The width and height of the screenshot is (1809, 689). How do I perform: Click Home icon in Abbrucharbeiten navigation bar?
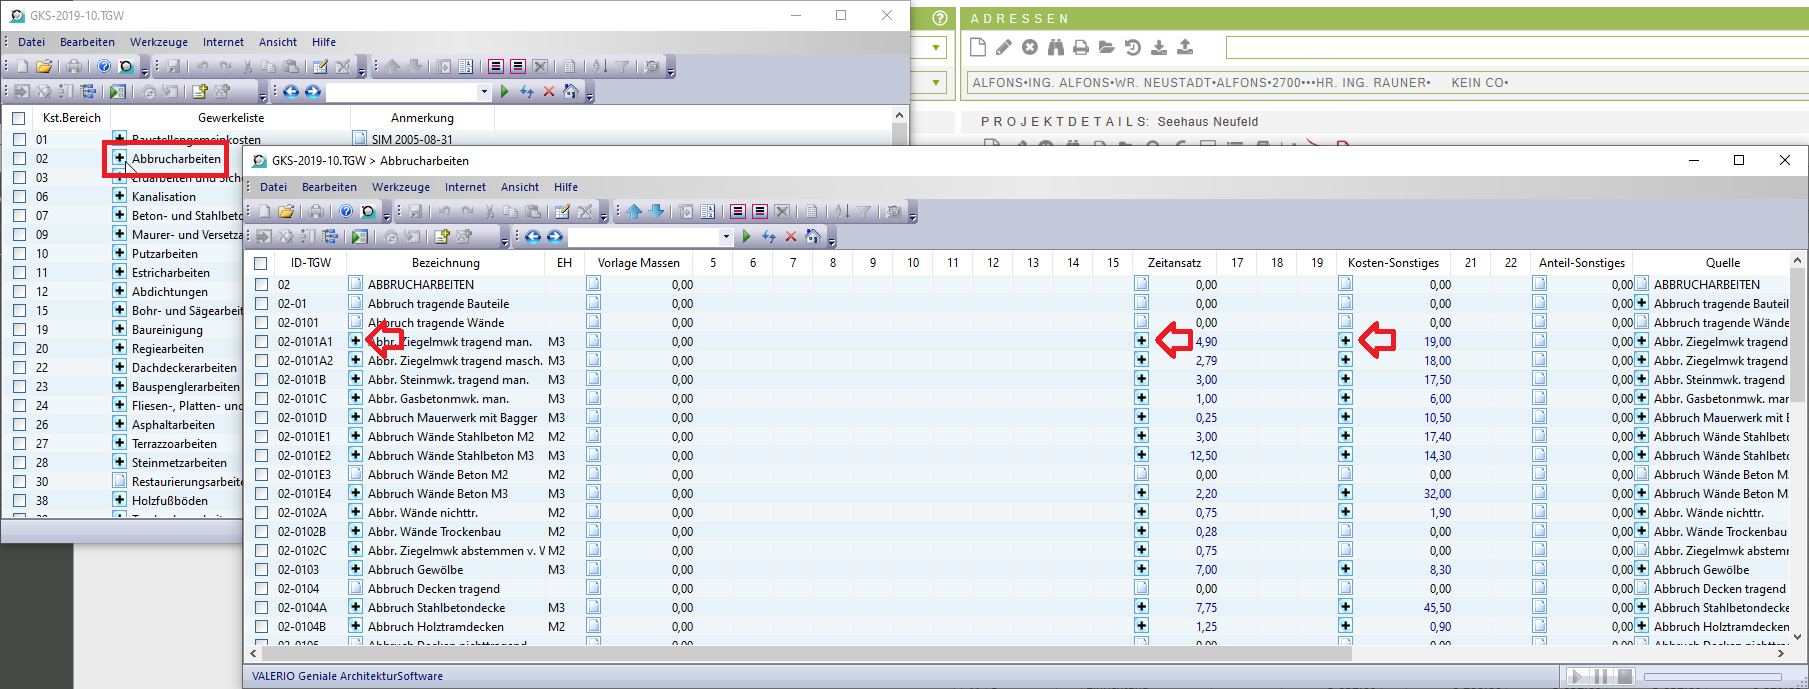click(813, 237)
